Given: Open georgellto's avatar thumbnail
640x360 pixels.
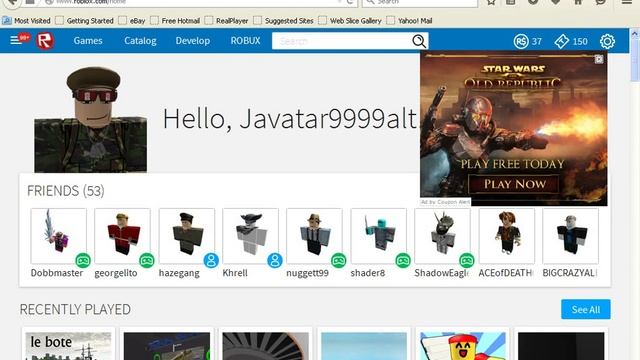Looking at the screenshot, I should click(x=122, y=236).
